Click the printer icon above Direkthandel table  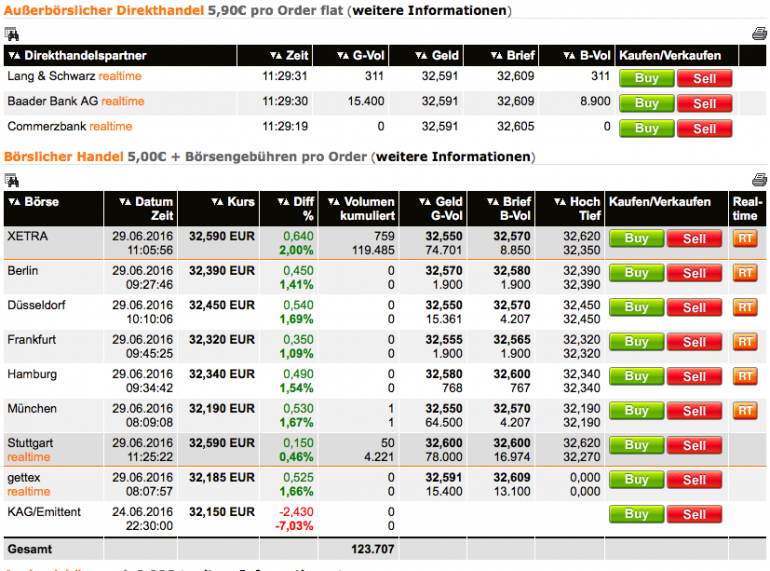[759, 34]
